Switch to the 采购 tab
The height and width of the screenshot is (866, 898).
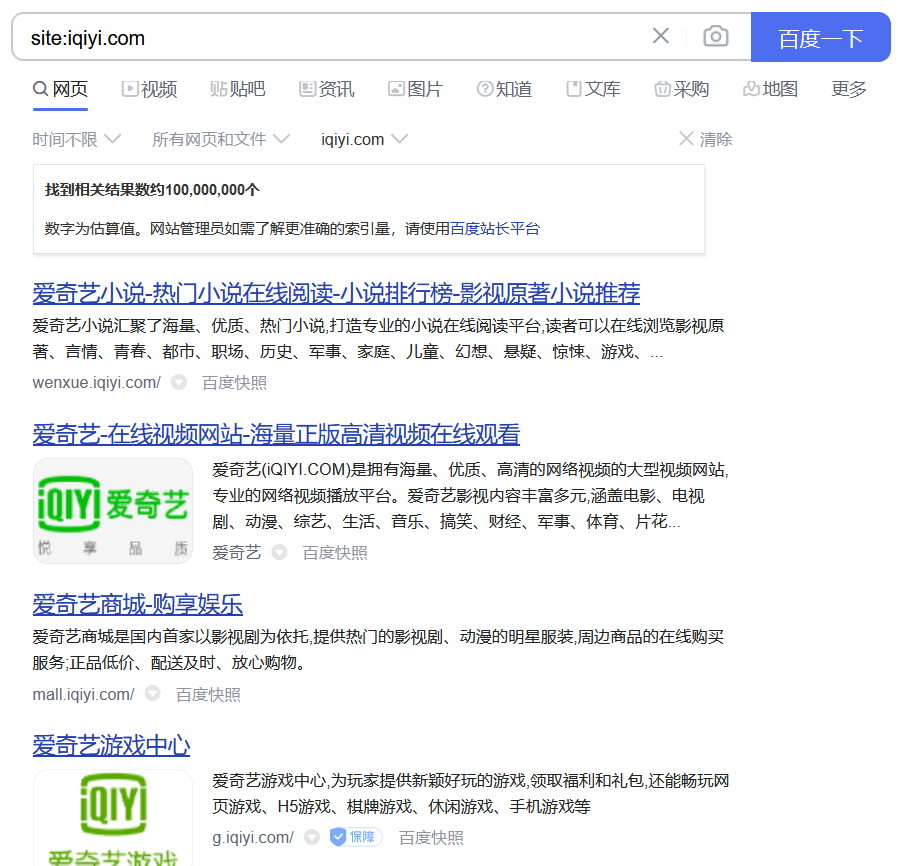click(x=682, y=89)
